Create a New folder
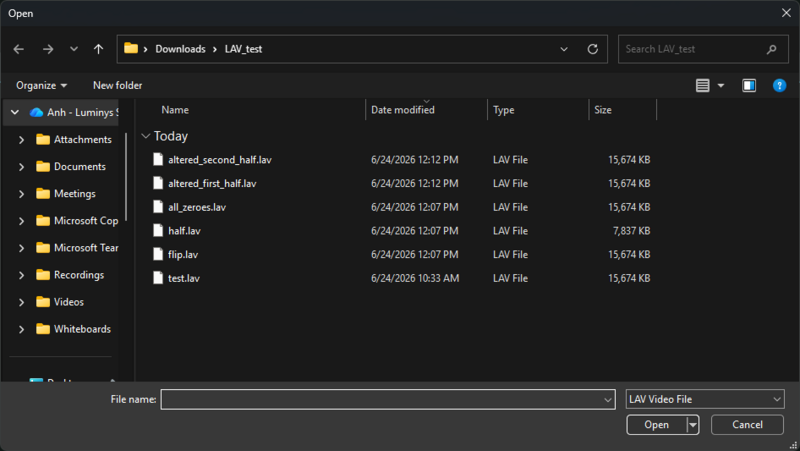Image resolution: width=800 pixels, height=451 pixels. click(117, 85)
